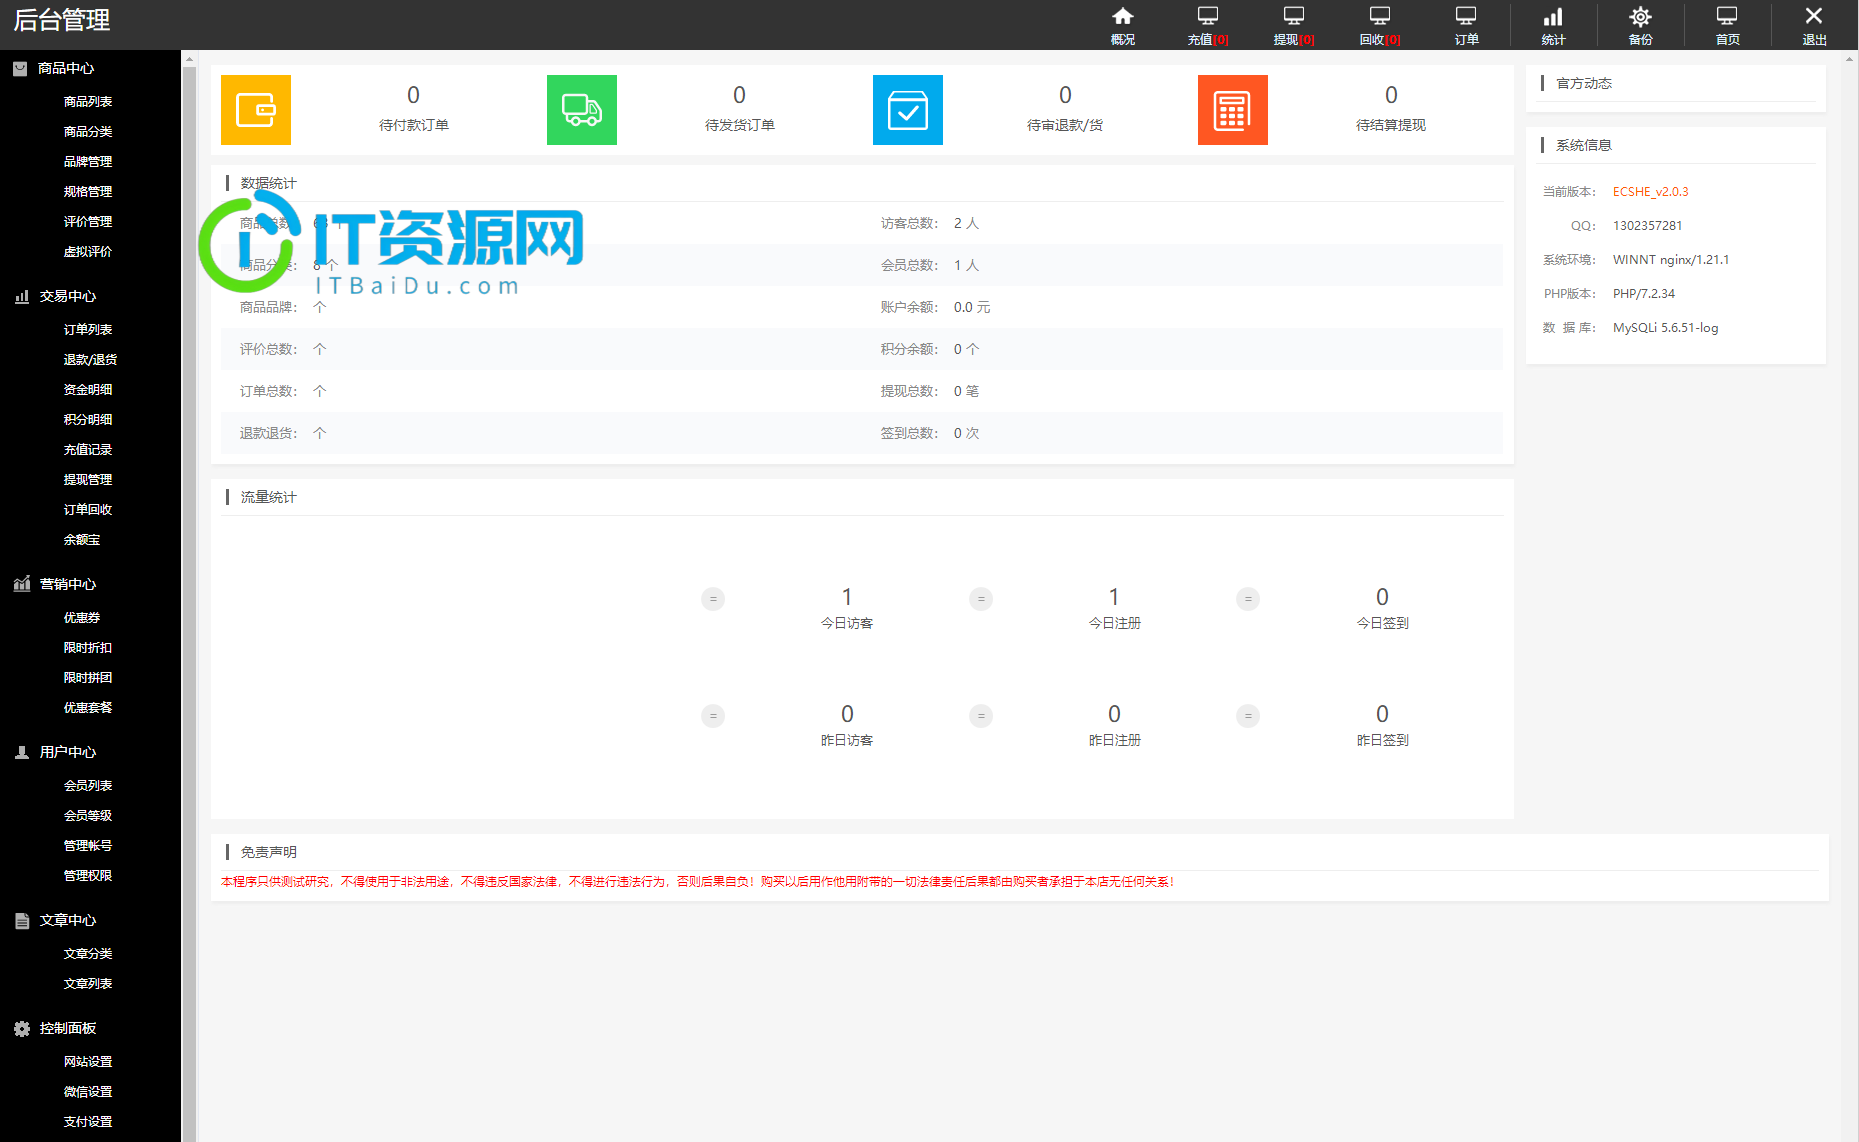The image size is (1859, 1142).
Task: Open 积分明细 in the sidebar
Action: (x=88, y=420)
